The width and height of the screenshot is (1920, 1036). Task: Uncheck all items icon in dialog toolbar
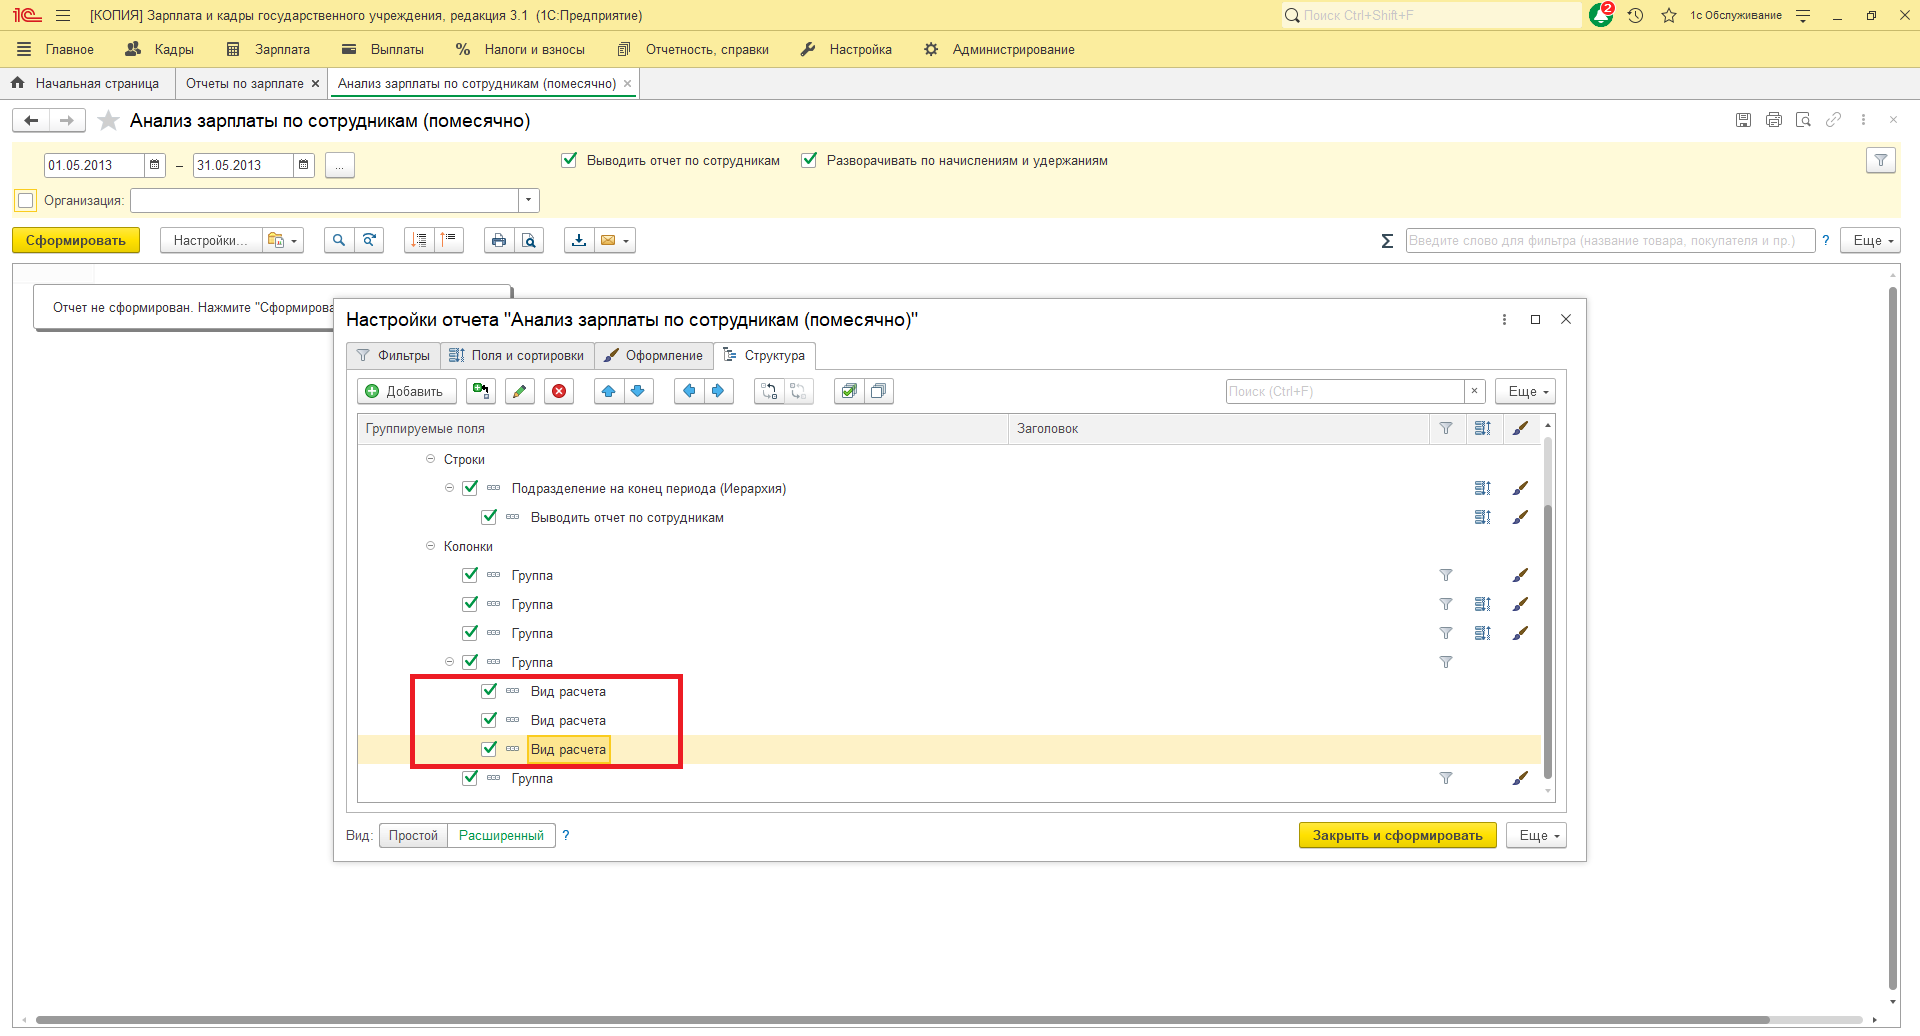pyautogui.click(x=878, y=391)
